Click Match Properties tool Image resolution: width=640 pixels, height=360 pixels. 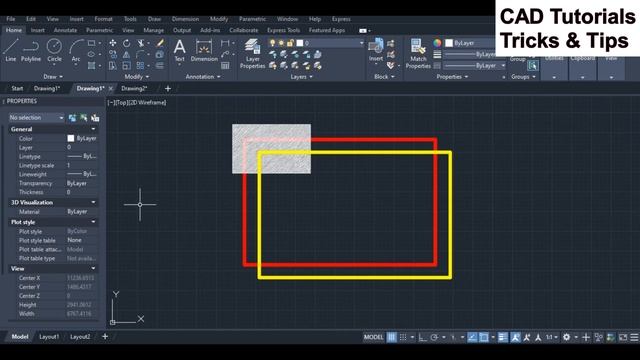(418, 53)
